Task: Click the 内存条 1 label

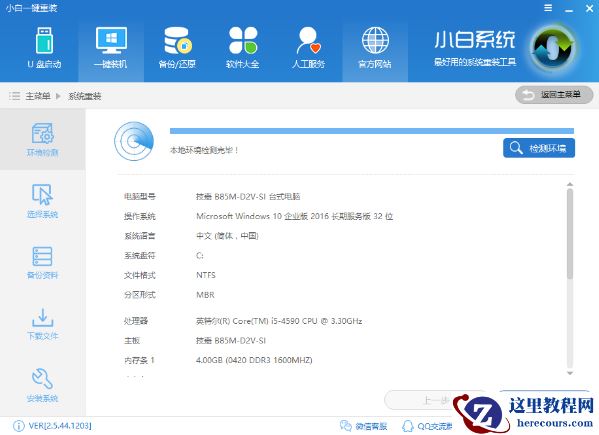Action: click(x=139, y=360)
